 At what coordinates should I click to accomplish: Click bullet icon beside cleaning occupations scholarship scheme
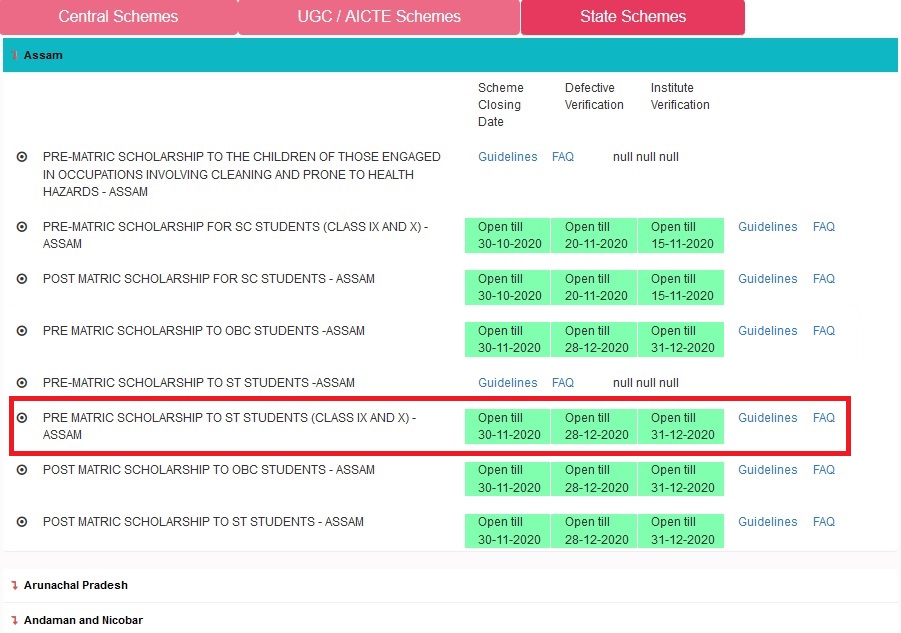22,157
